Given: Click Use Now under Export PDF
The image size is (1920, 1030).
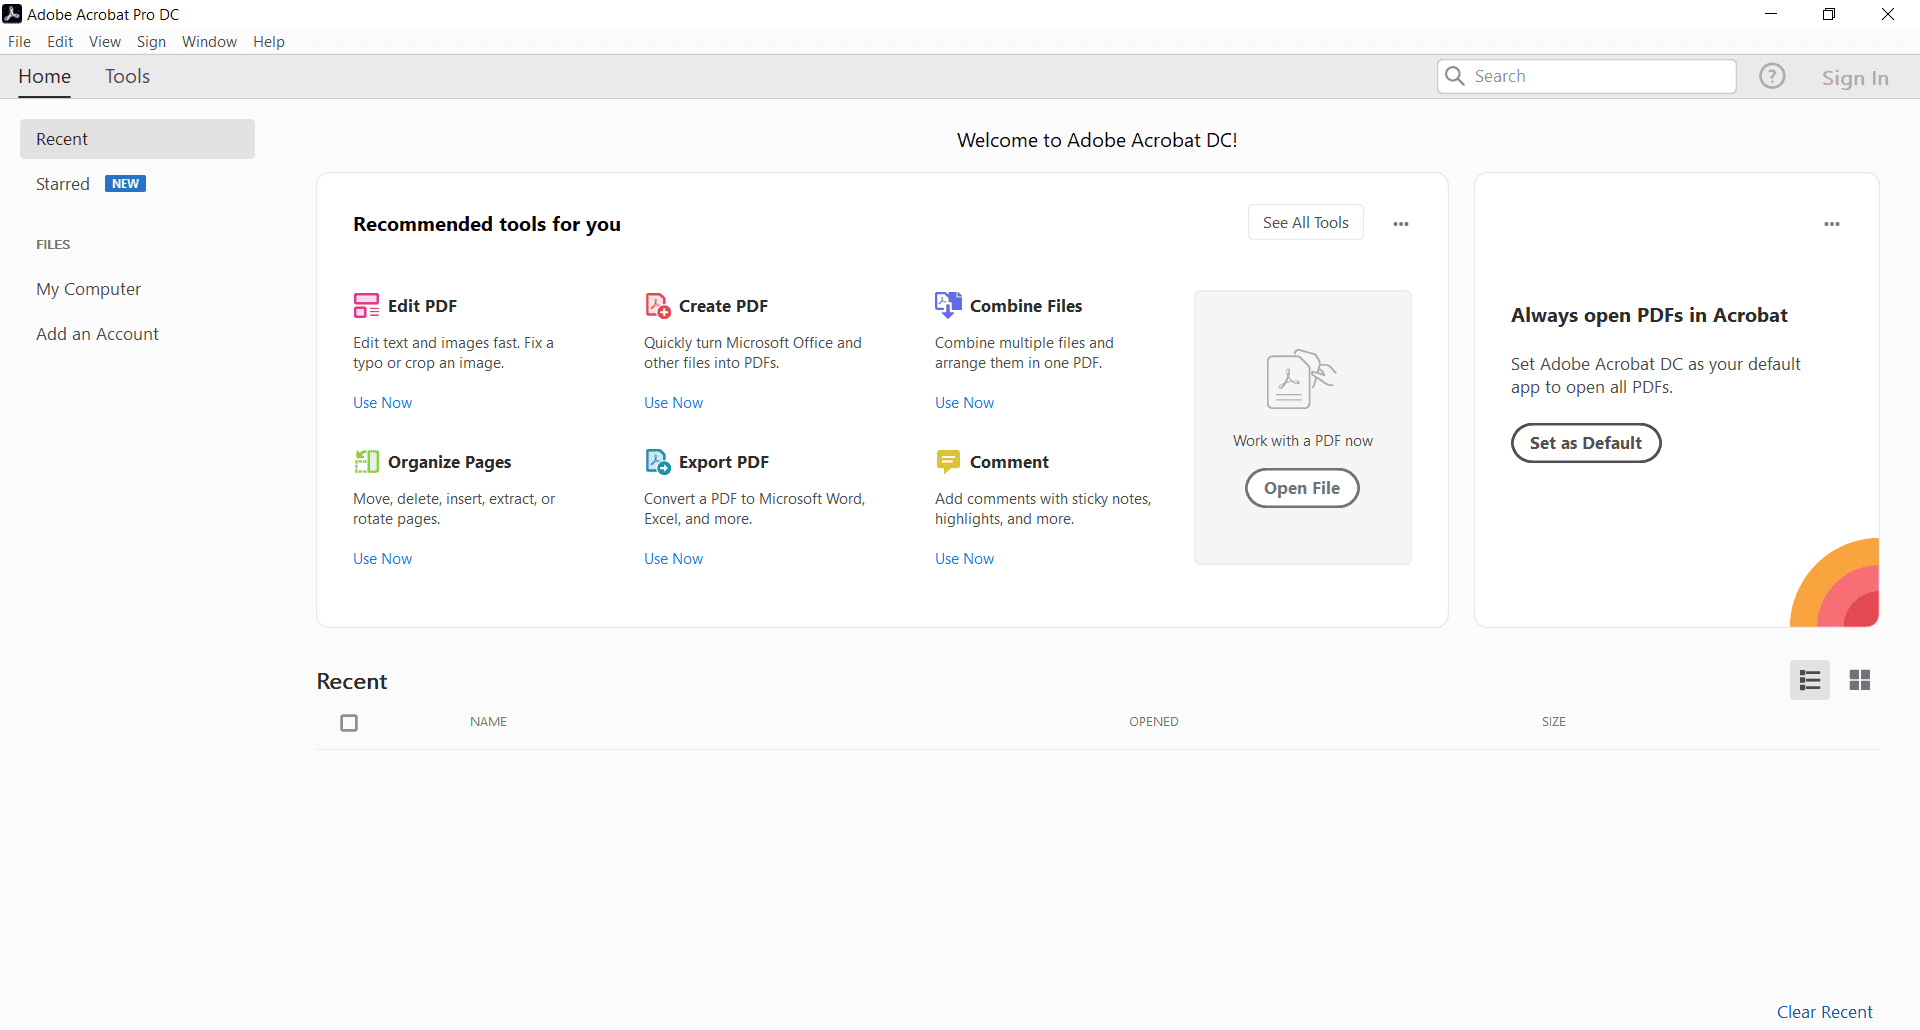Looking at the screenshot, I should (673, 559).
